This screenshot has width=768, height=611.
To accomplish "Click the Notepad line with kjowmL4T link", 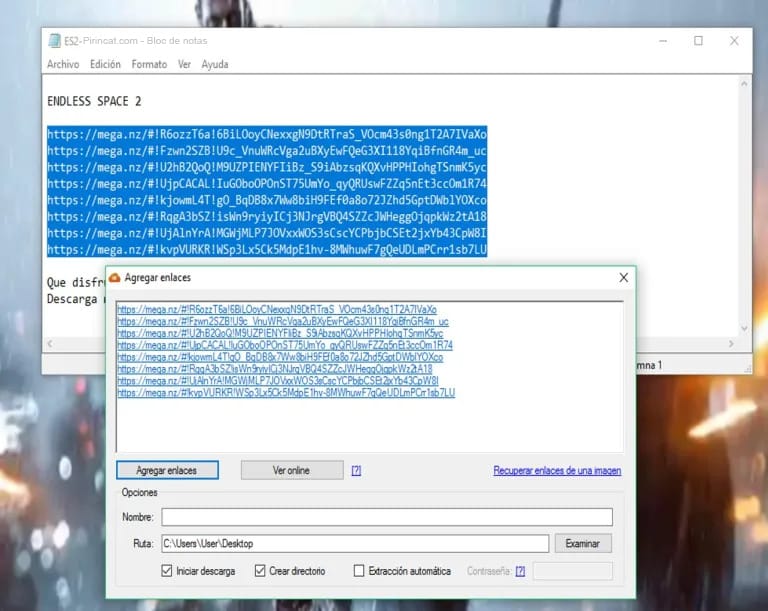I will pos(267,200).
